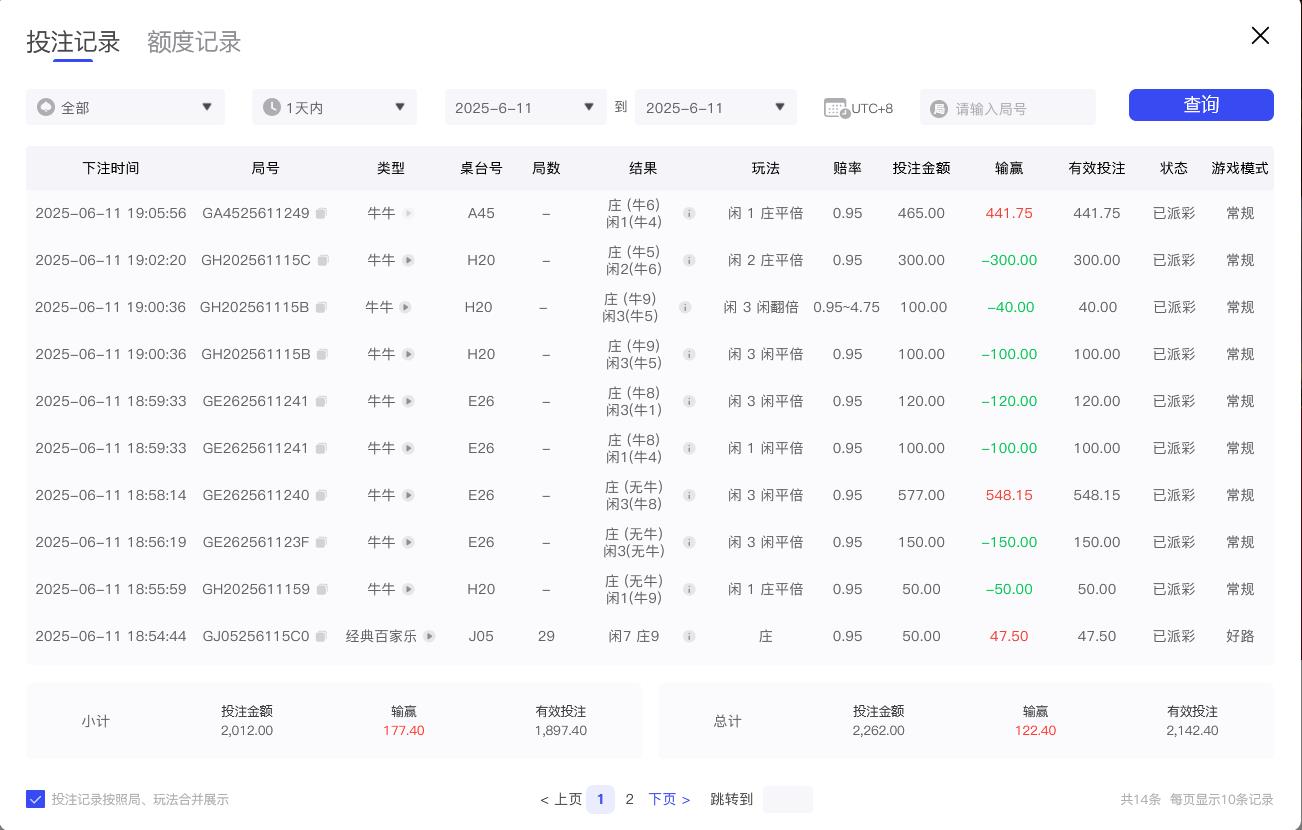
Task: Open the 全部 filter dropdown
Action: point(125,107)
